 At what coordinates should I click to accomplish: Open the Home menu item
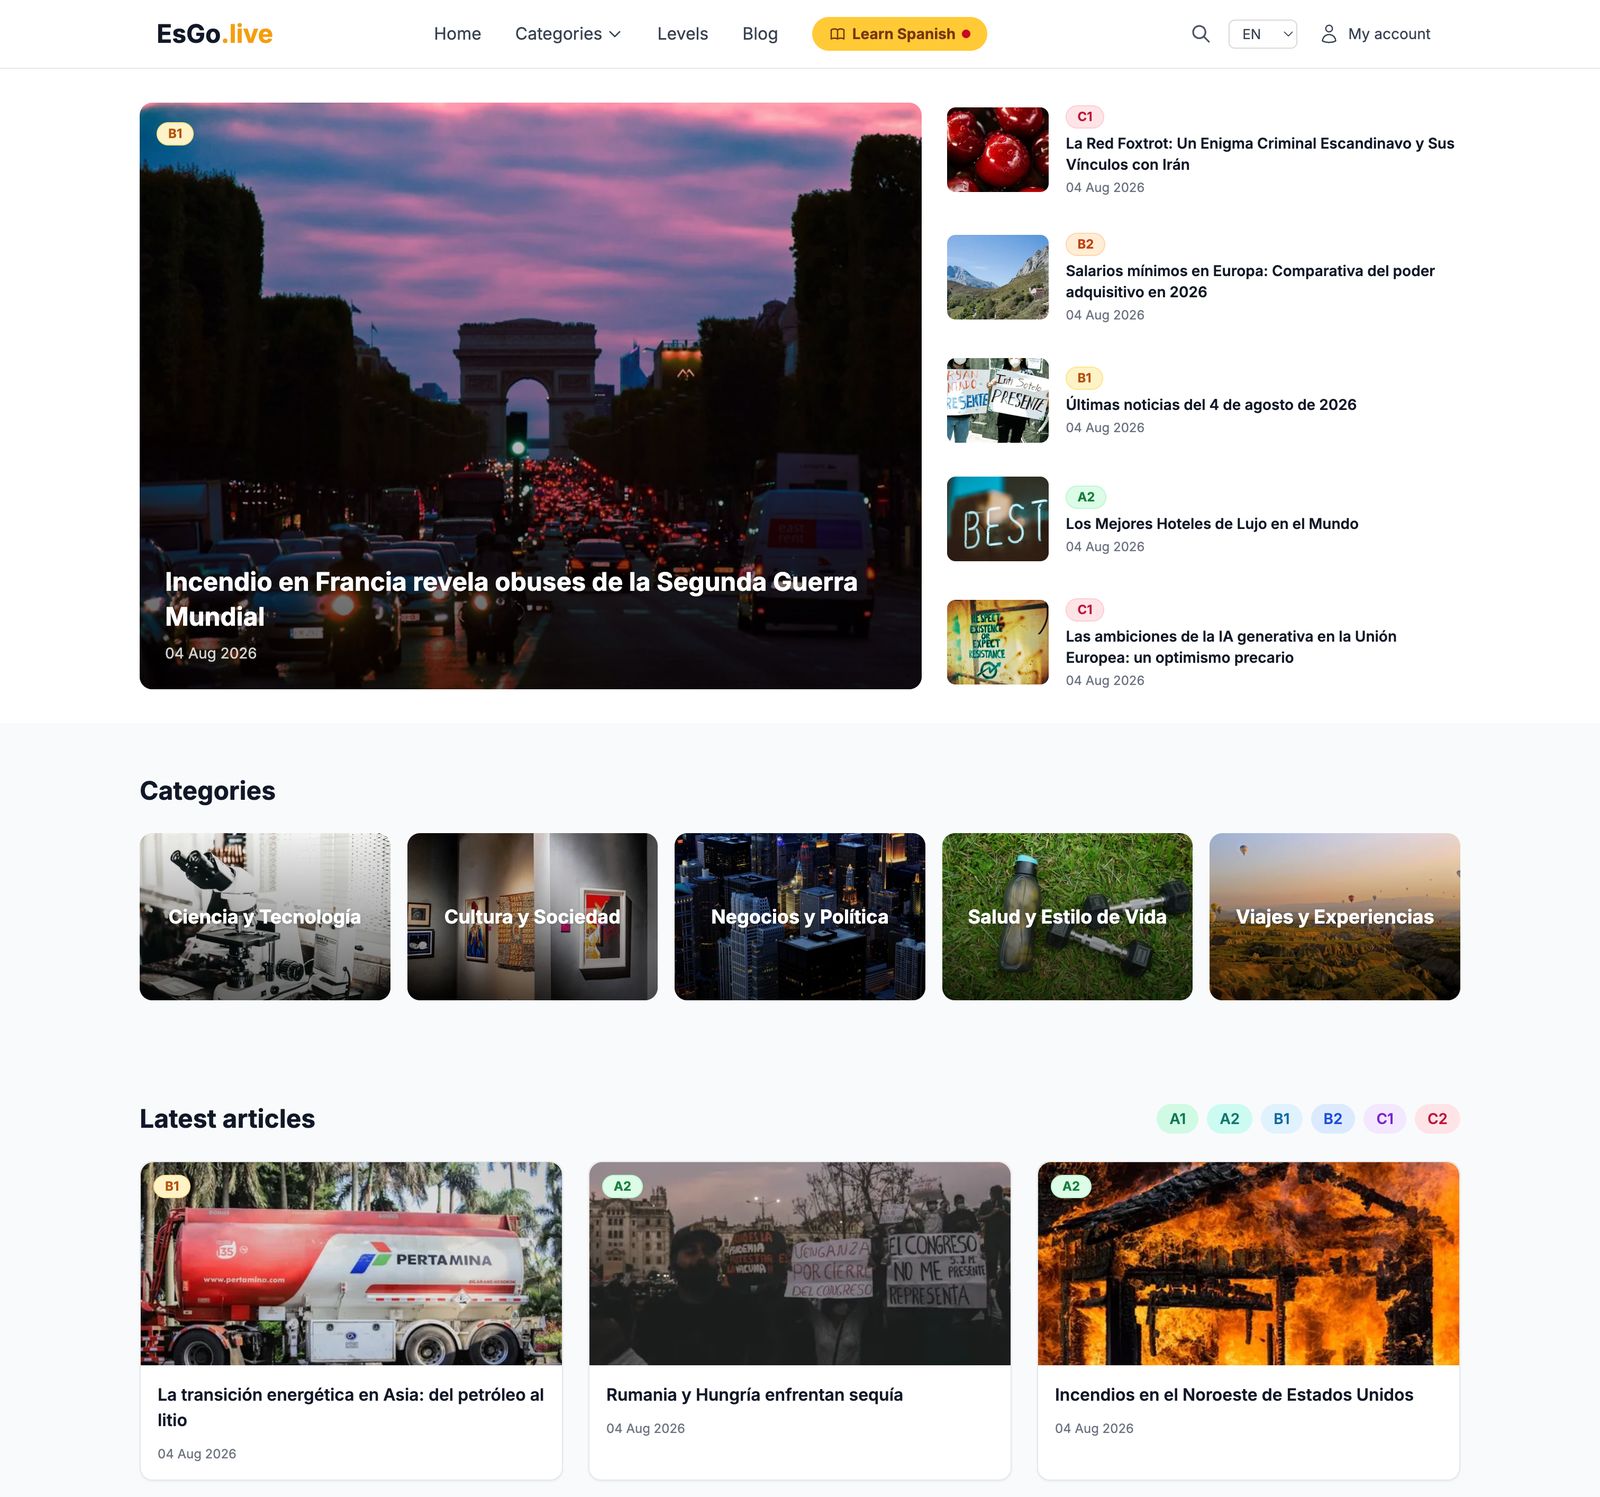point(457,34)
